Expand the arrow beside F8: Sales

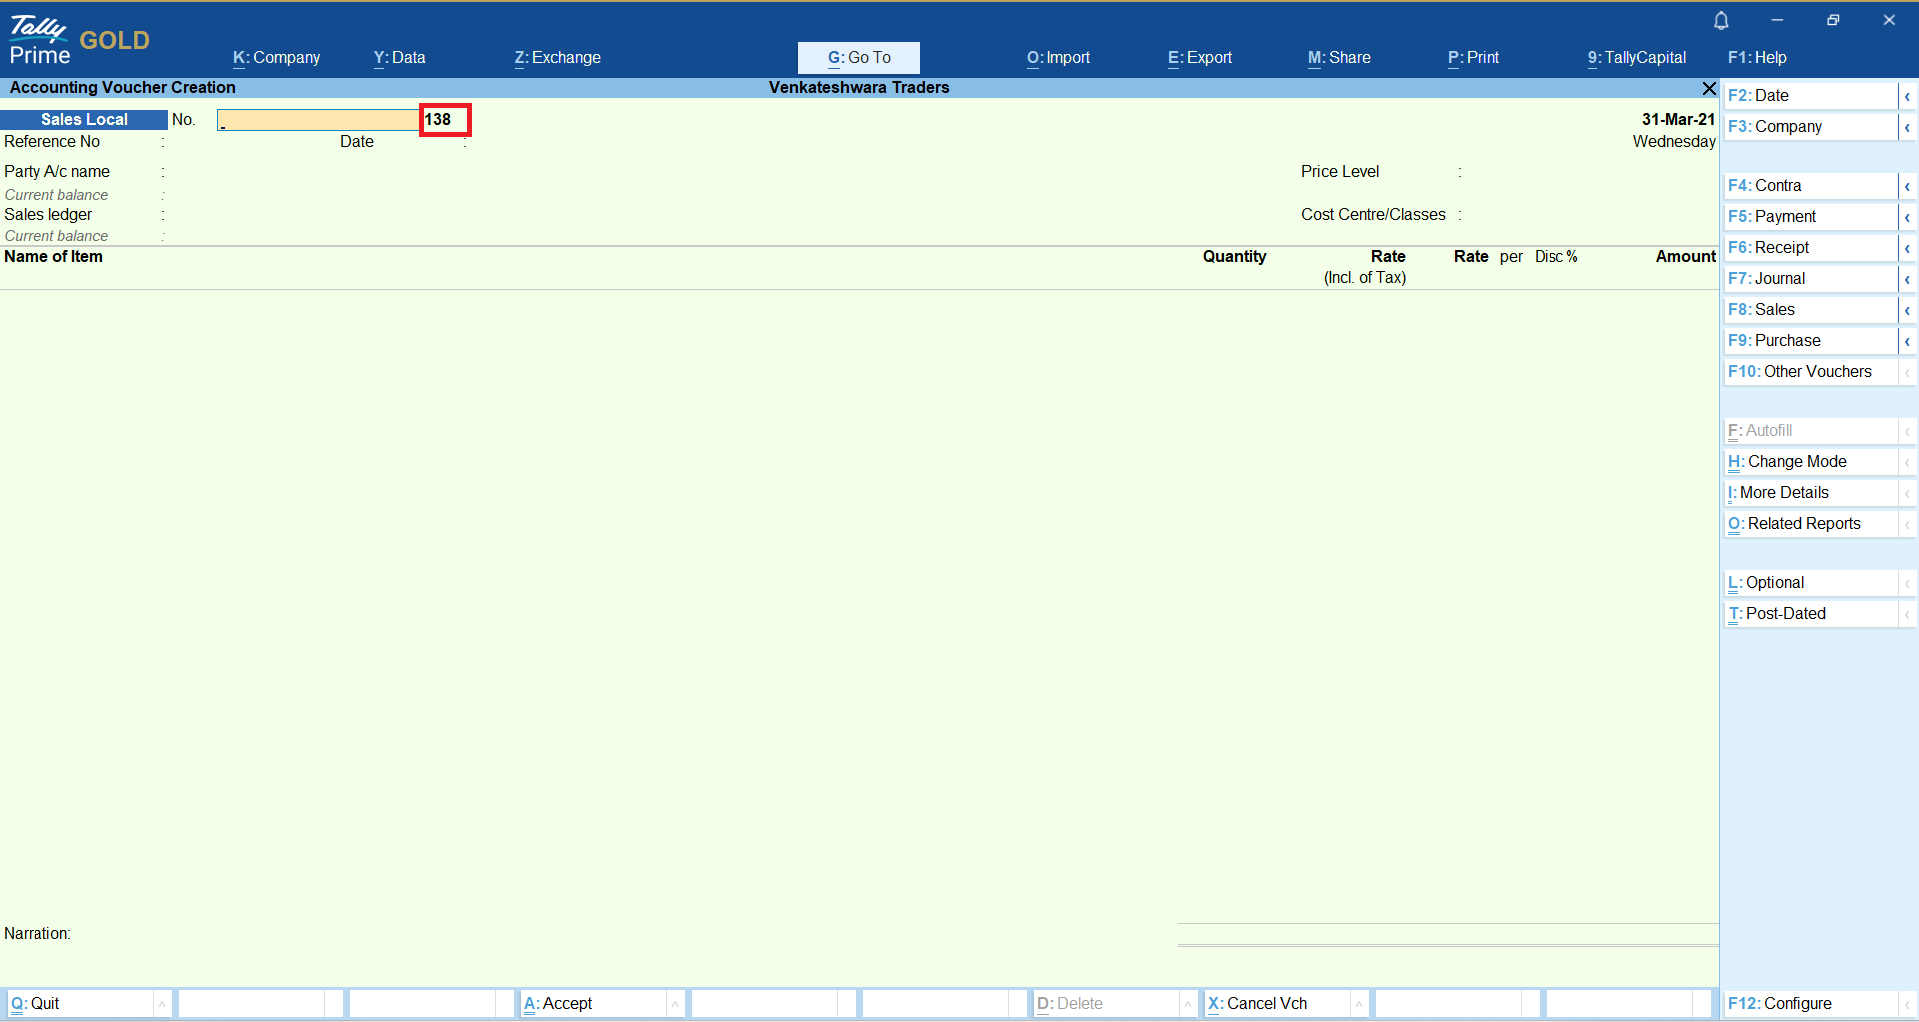click(1907, 310)
